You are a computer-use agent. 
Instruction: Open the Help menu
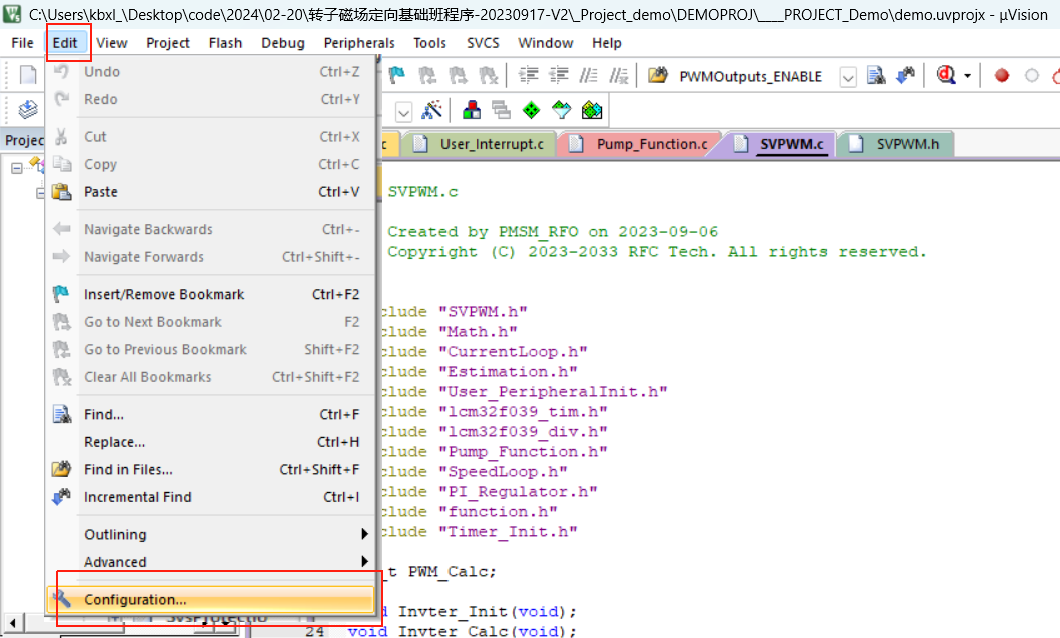[x=606, y=43]
